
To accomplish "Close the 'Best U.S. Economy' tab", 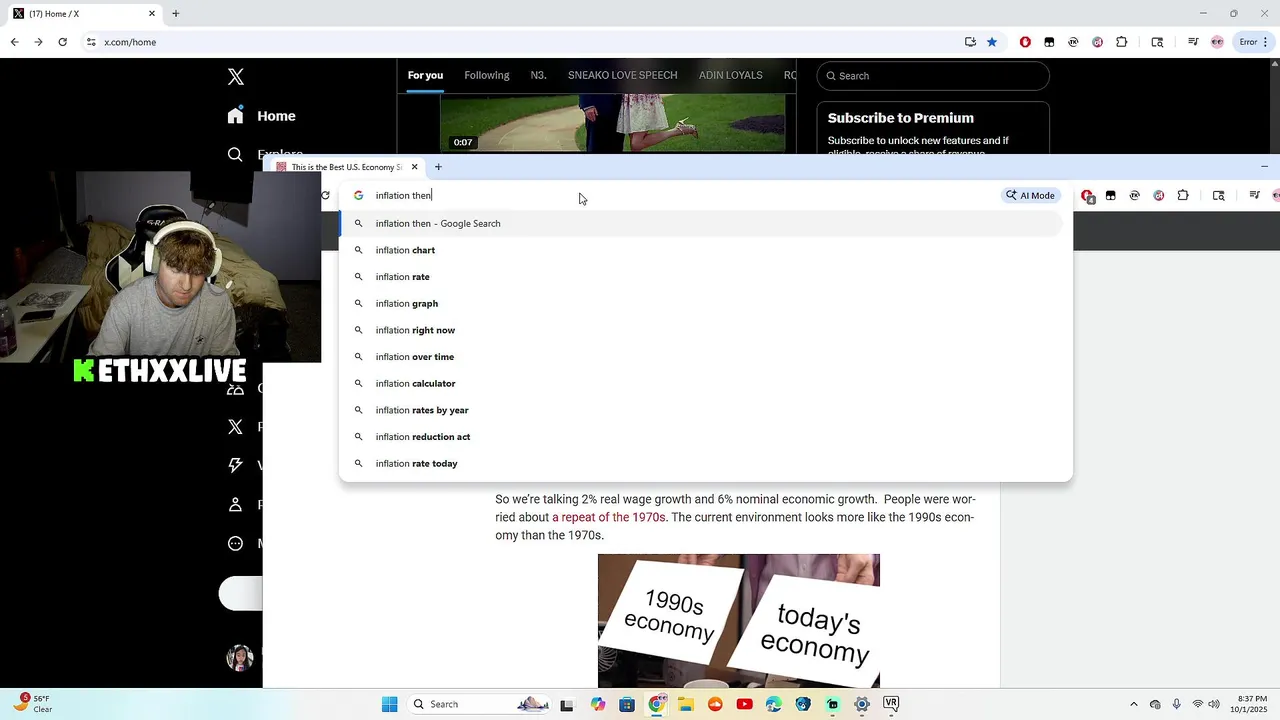I will (x=414, y=167).
